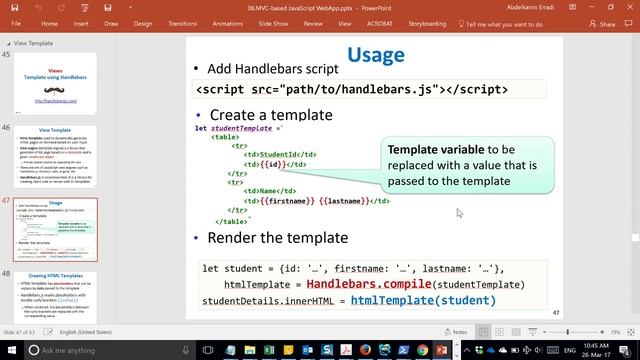Open Firefox from taskbar
The width and height of the screenshot is (640, 360).
tap(365, 350)
